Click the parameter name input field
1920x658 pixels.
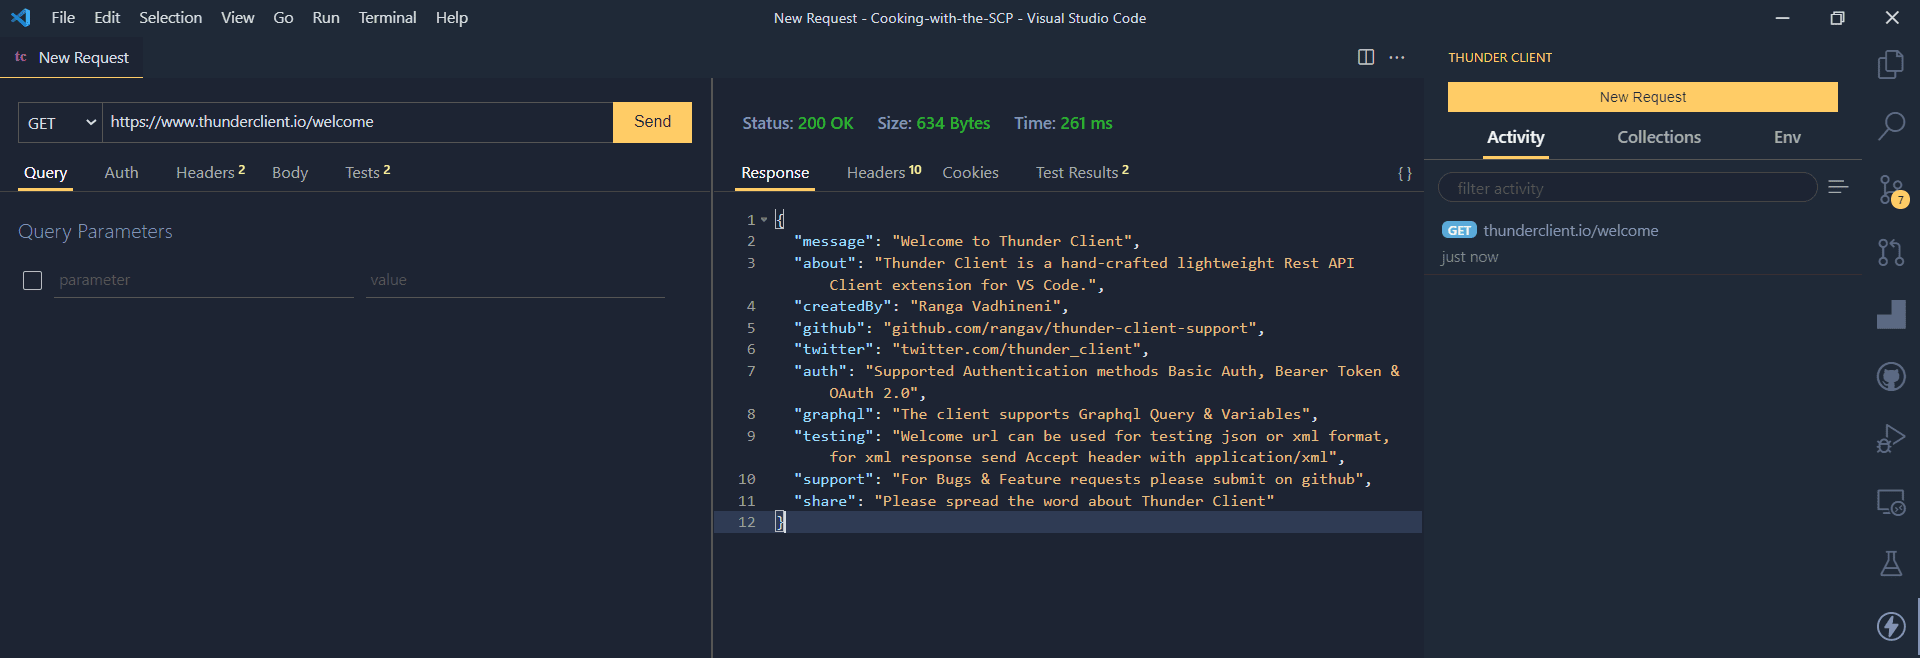click(204, 280)
